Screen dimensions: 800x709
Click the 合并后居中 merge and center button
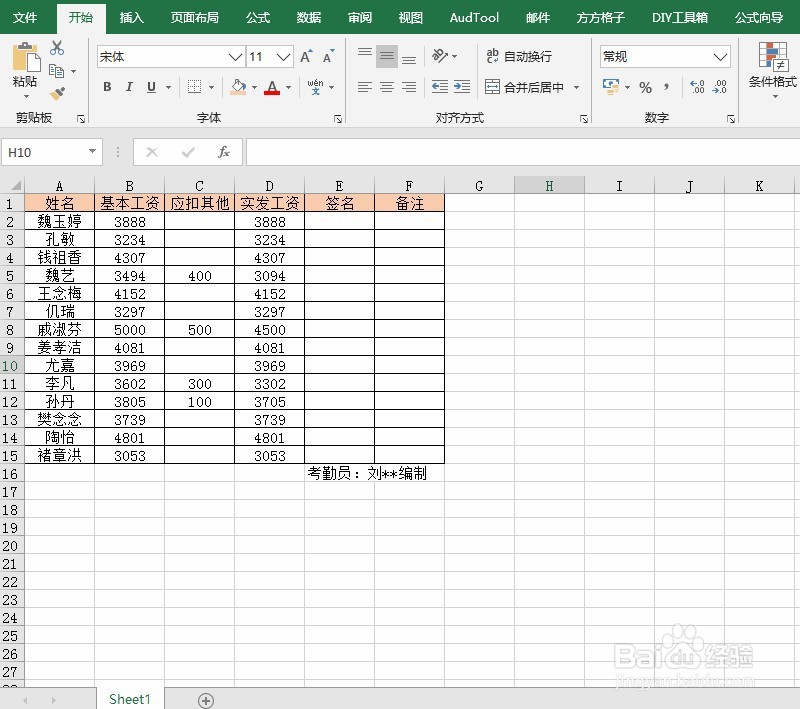click(x=524, y=87)
